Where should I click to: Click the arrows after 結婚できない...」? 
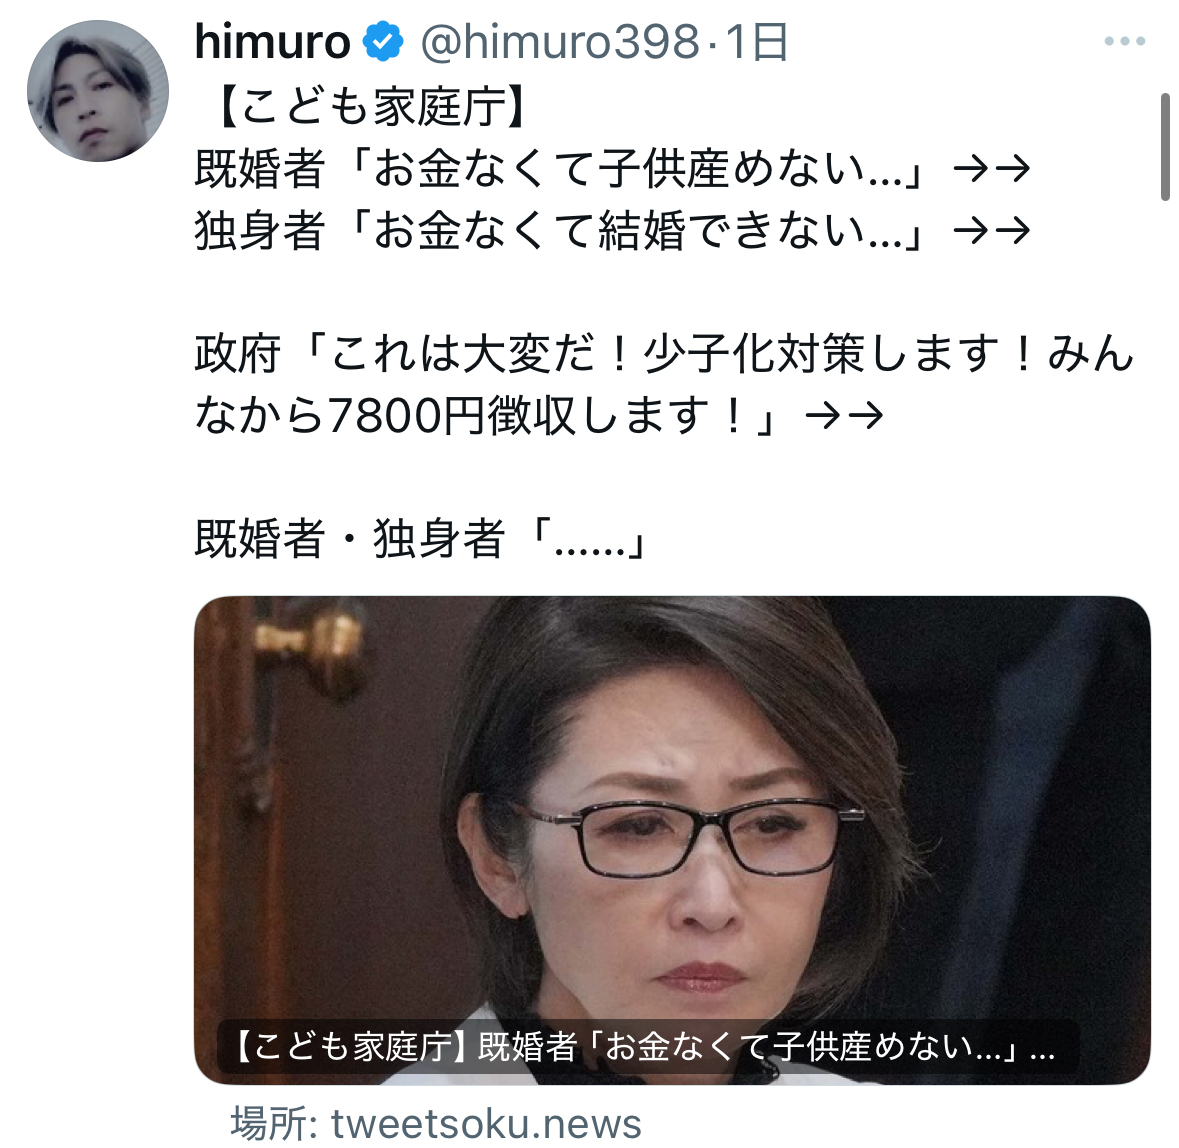(x=992, y=231)
